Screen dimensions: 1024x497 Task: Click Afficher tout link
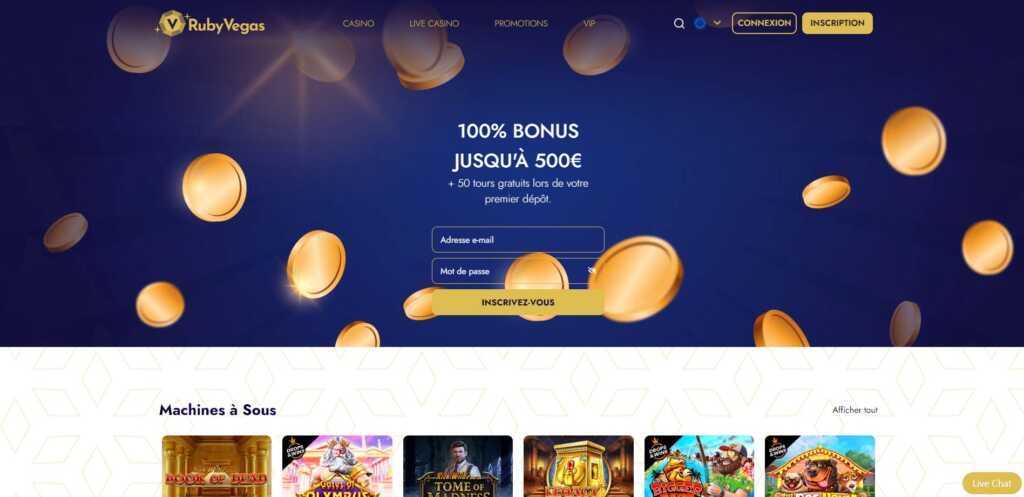tap(855, 410)
